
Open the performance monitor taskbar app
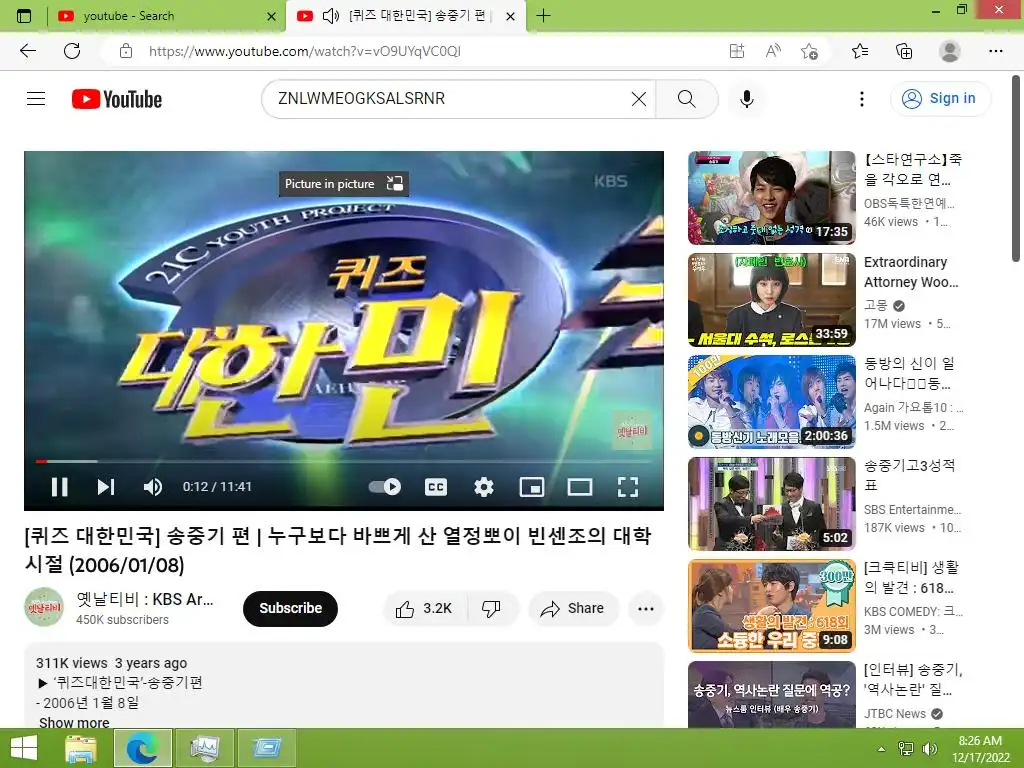coord(205,748)
